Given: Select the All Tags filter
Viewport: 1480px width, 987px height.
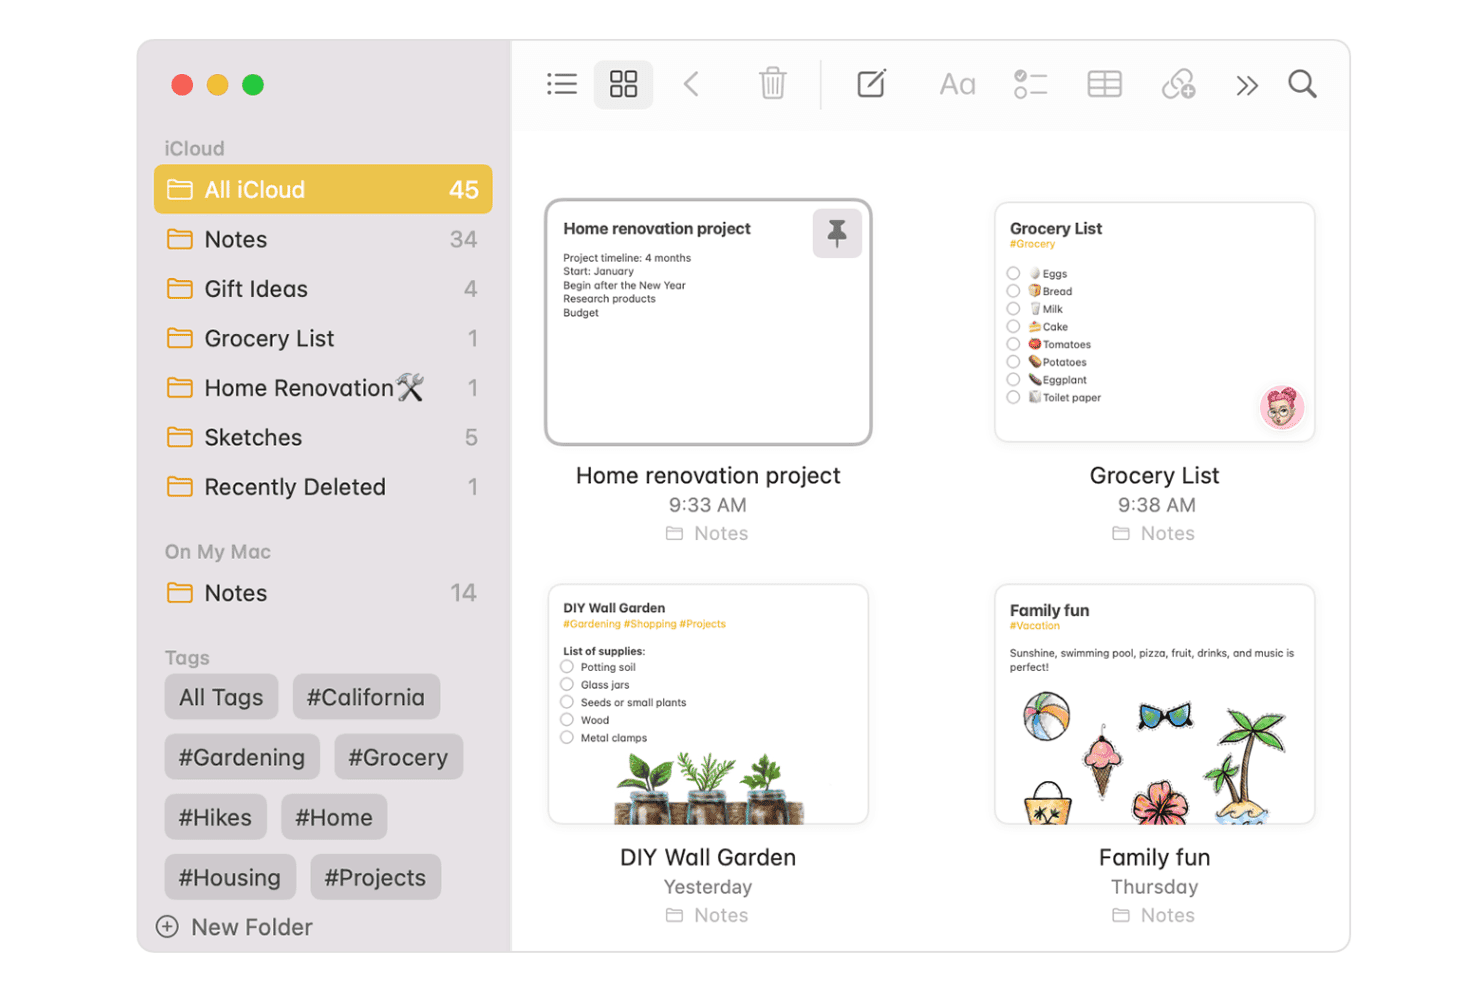Looking at the screenshot, I should coord(221,697).
